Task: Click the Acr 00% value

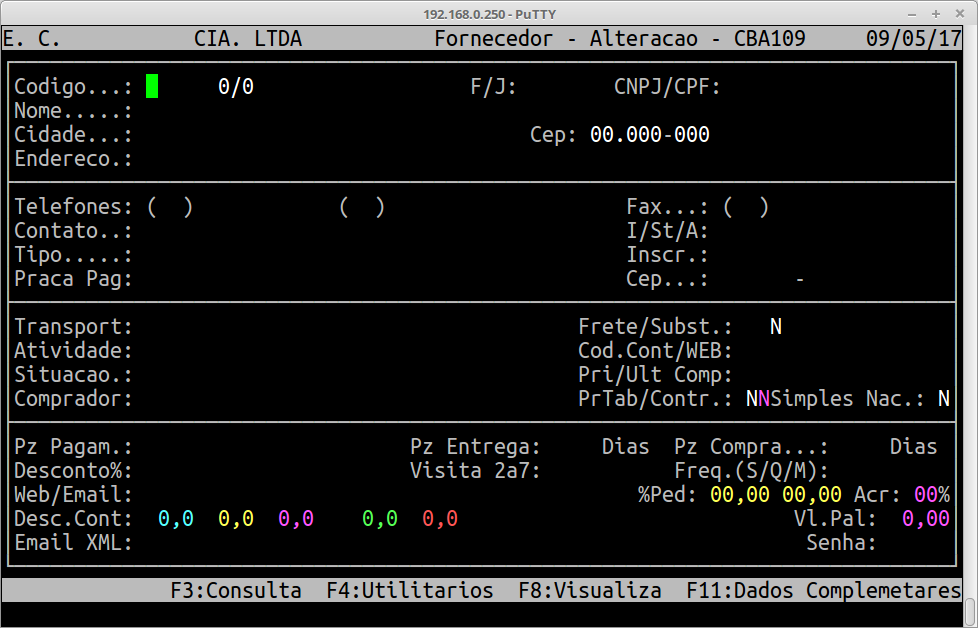Action: tap(931, 495)
